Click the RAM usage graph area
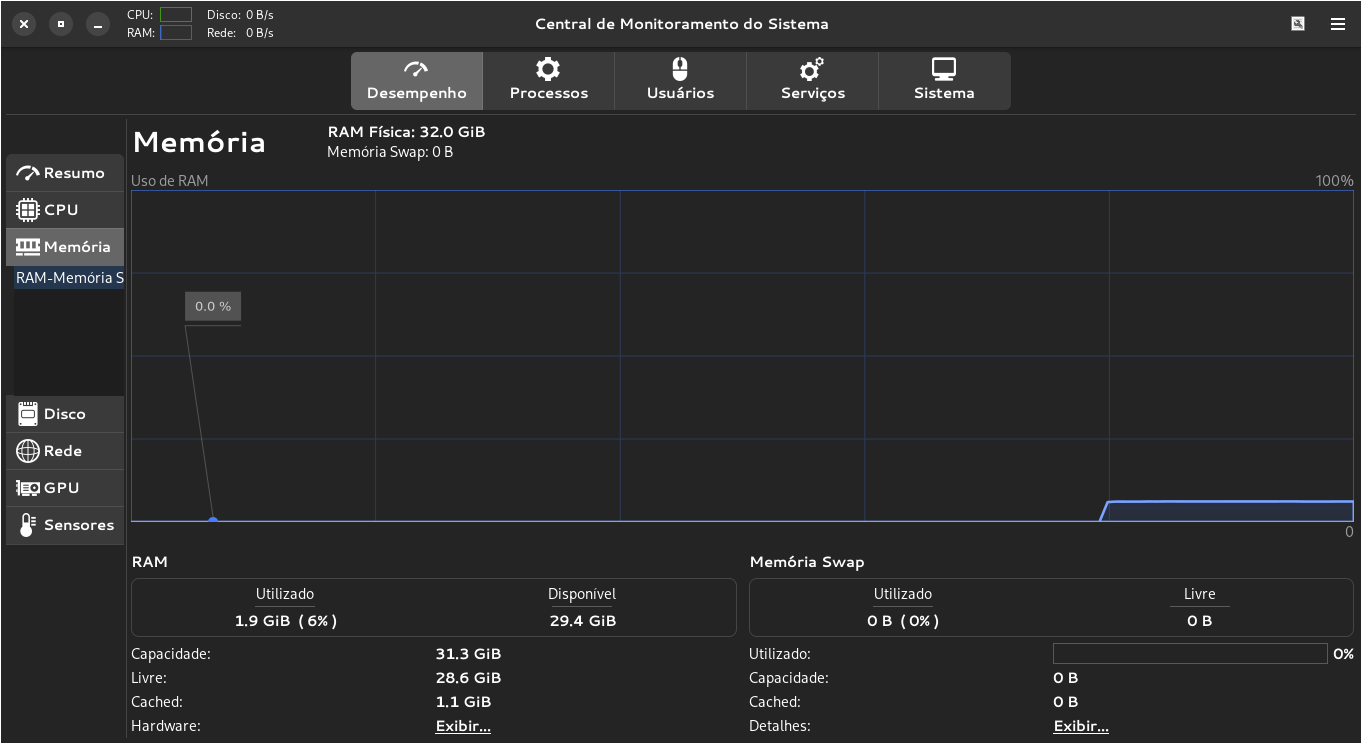The width and height of the screenshot is (1362, 744). point(741,355)
